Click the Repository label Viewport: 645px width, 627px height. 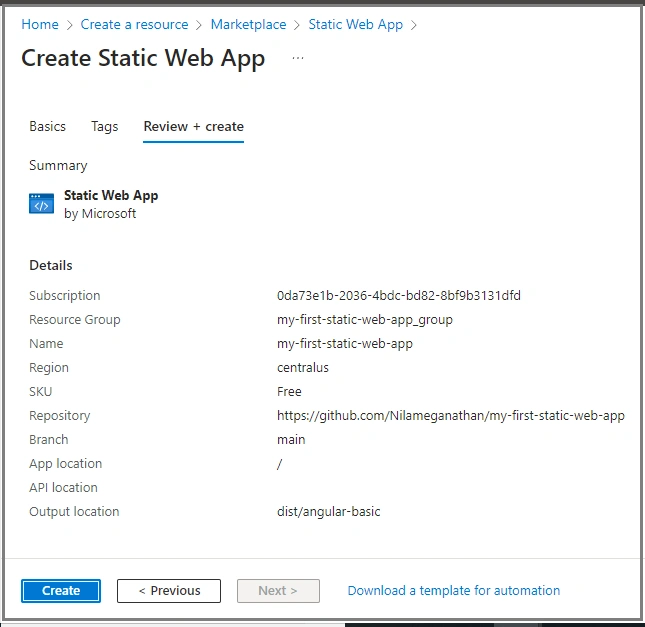(x=60, y=416)
